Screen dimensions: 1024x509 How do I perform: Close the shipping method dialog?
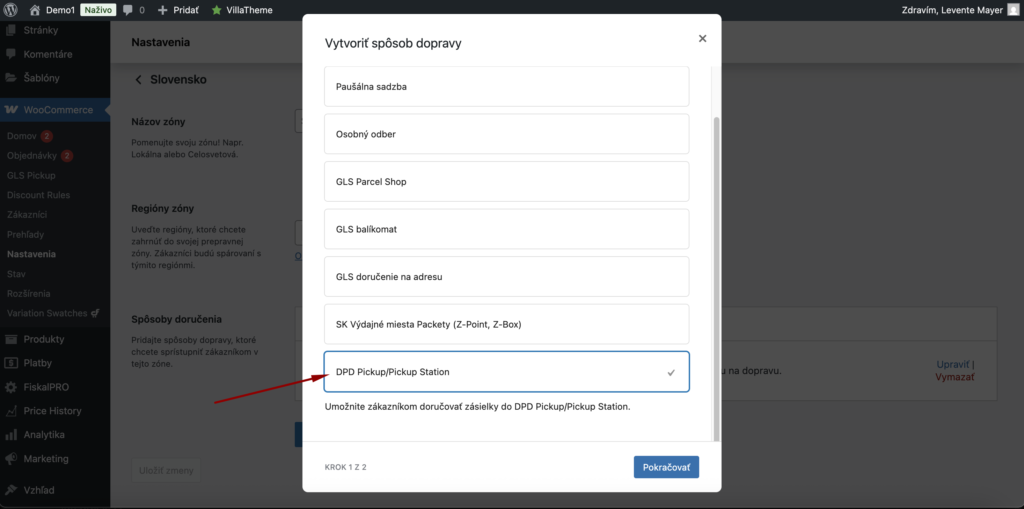coord(702,39)
